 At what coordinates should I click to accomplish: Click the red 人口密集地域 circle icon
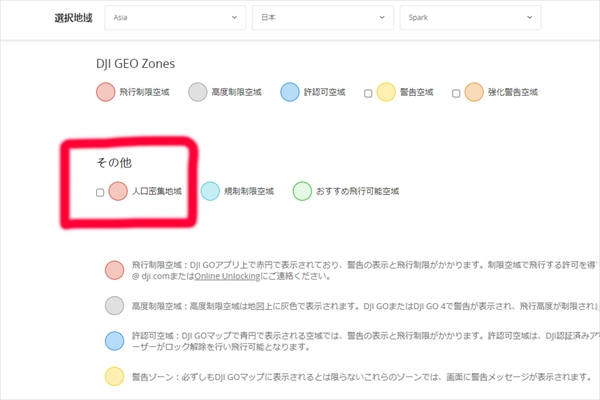click(x=118, y=191)
